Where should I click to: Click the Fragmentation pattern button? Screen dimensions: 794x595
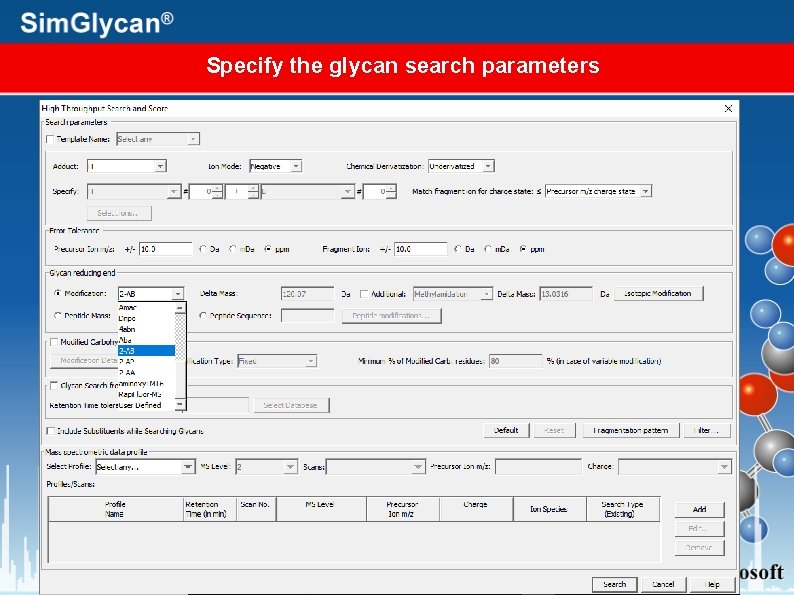630,430
